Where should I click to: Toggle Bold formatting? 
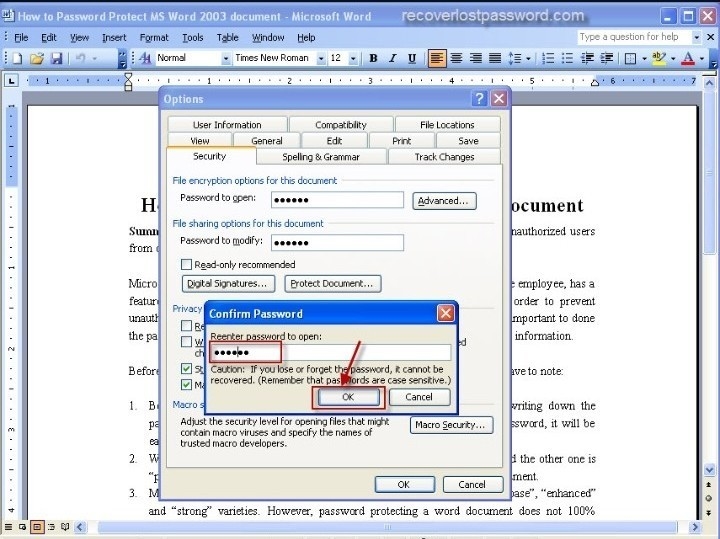tap(373, 58)
